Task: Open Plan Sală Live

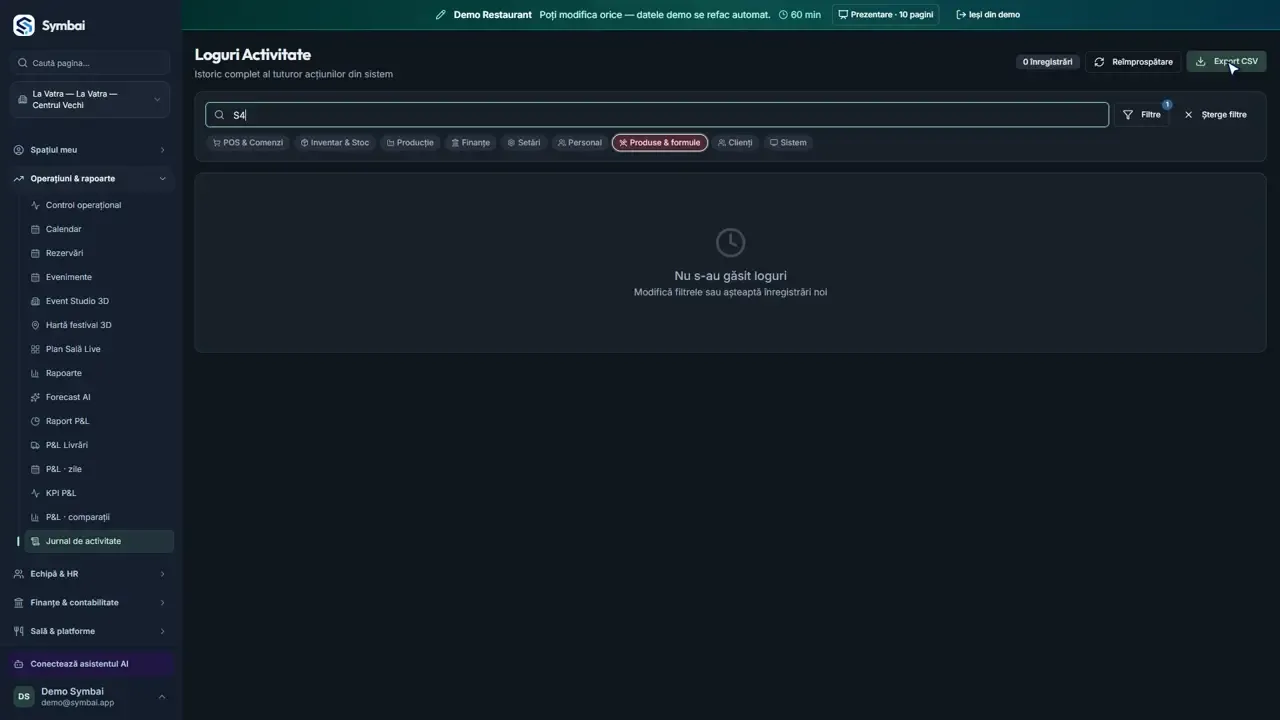Action: click(x=99, y=349)
